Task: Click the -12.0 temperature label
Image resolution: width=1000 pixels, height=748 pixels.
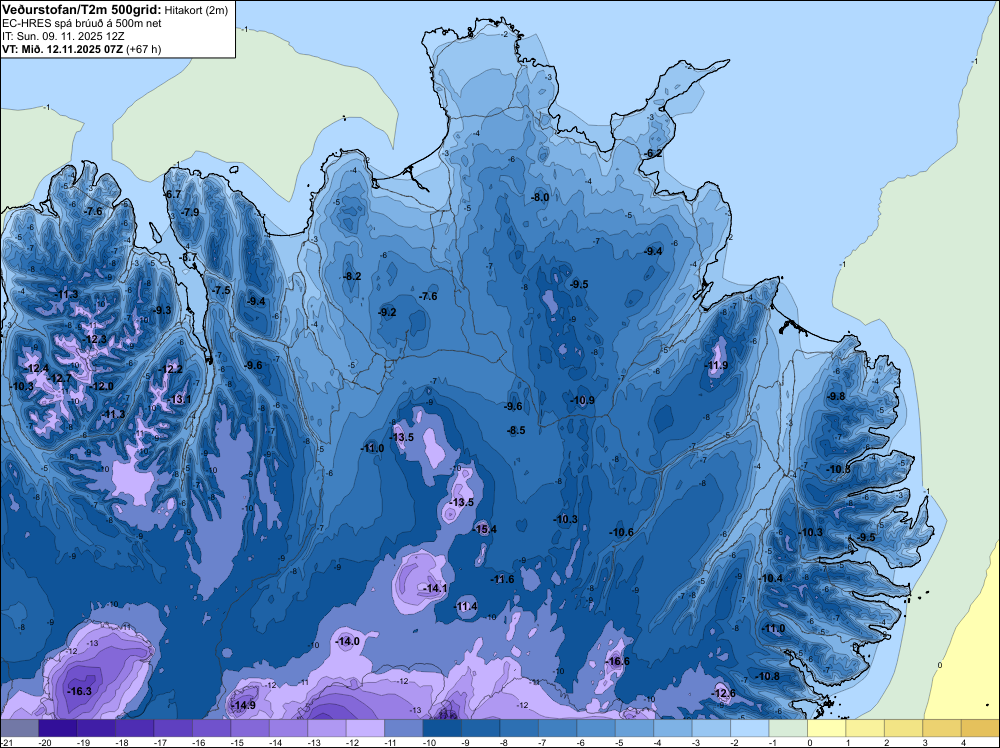Action: (101, 386)
